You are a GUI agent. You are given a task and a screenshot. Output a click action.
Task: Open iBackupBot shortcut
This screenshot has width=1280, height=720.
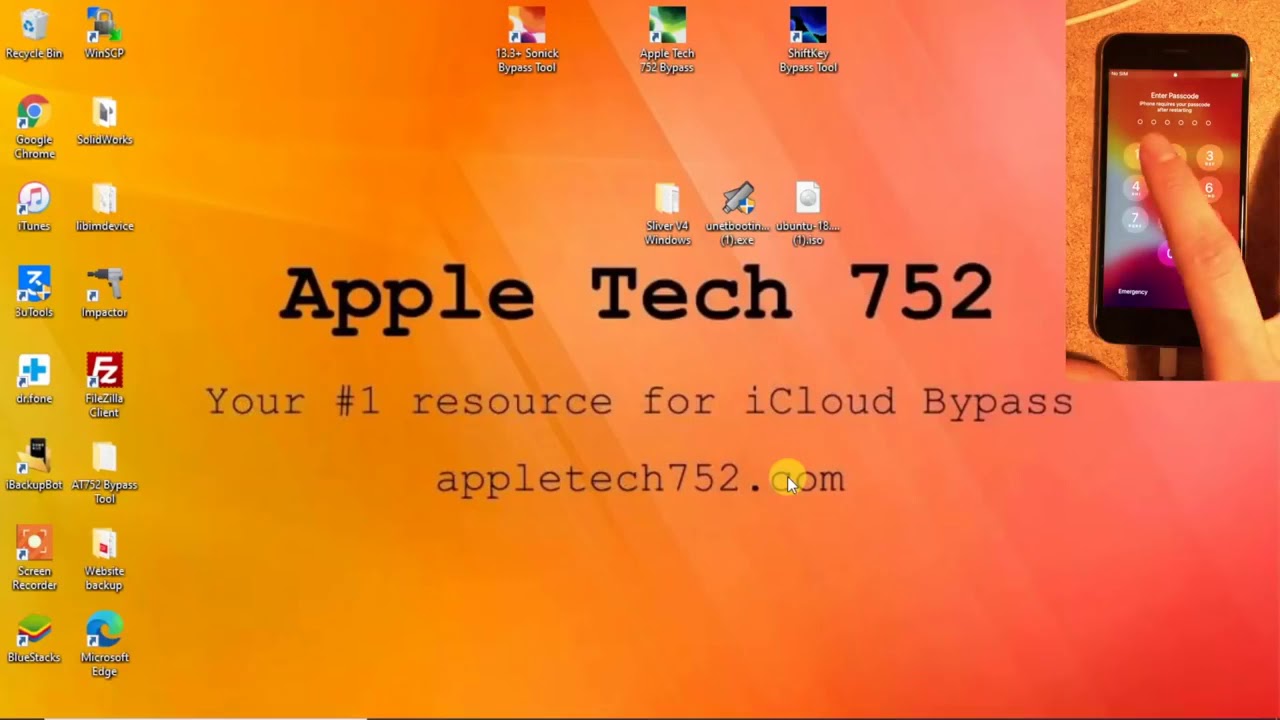[34, 465]
